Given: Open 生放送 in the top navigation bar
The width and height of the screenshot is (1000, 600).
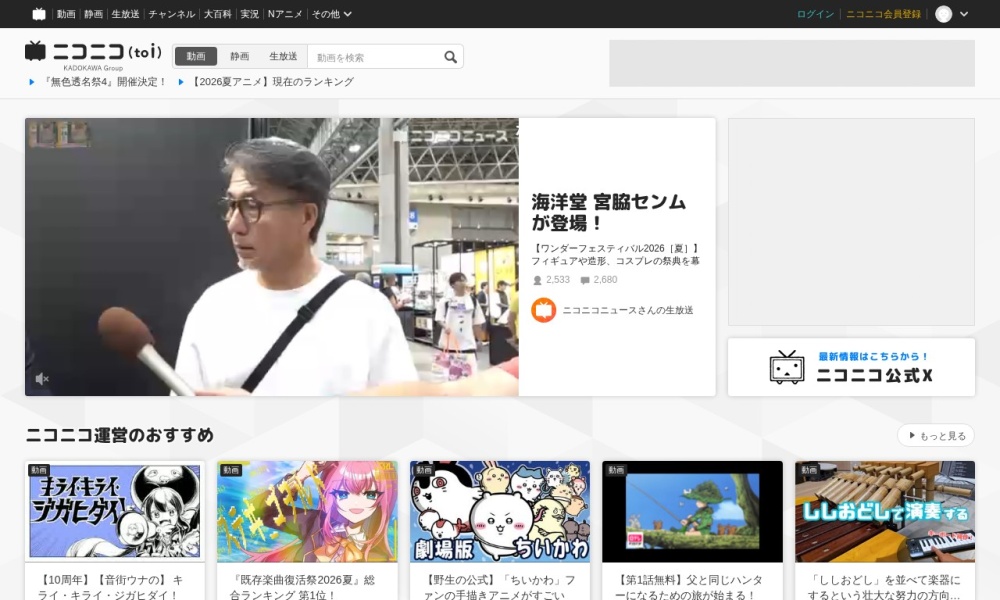Looking at the screenshot, I should 125,14.
